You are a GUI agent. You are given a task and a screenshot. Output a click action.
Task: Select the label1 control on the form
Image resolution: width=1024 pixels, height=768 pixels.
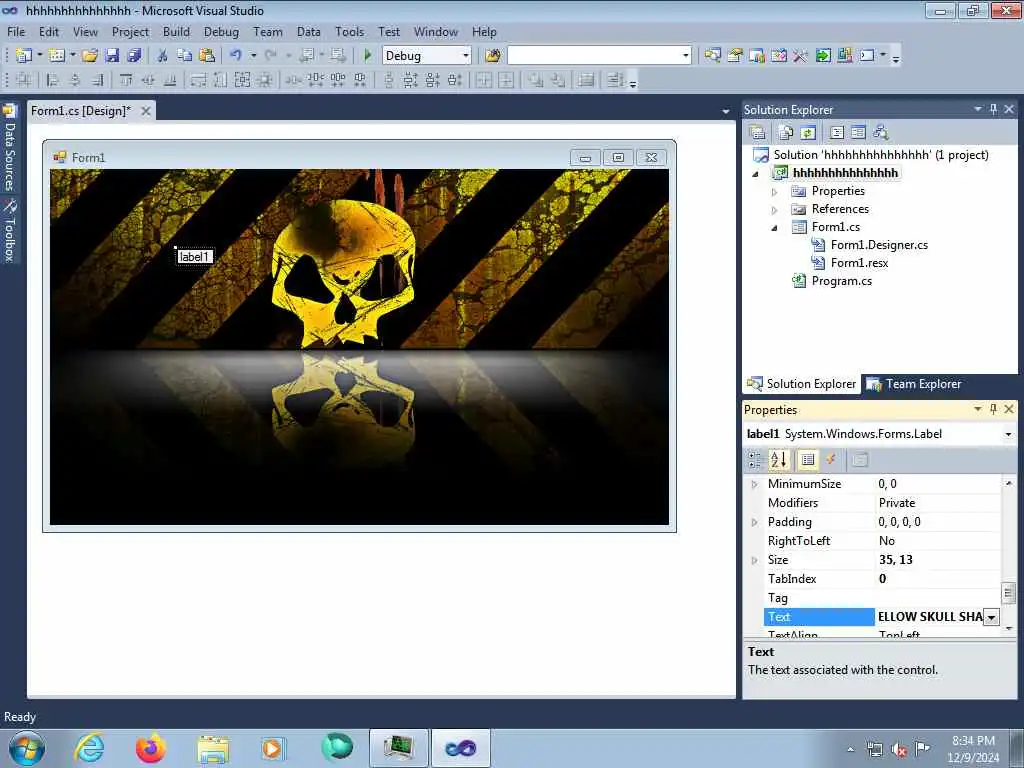click(194, 257)
